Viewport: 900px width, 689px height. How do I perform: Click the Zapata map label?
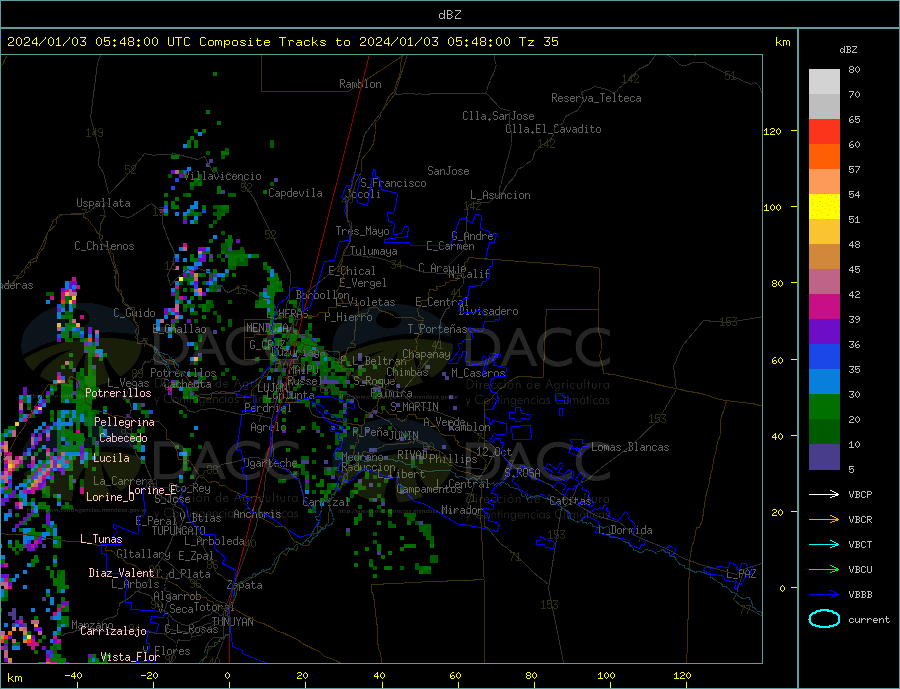(245, 585)
